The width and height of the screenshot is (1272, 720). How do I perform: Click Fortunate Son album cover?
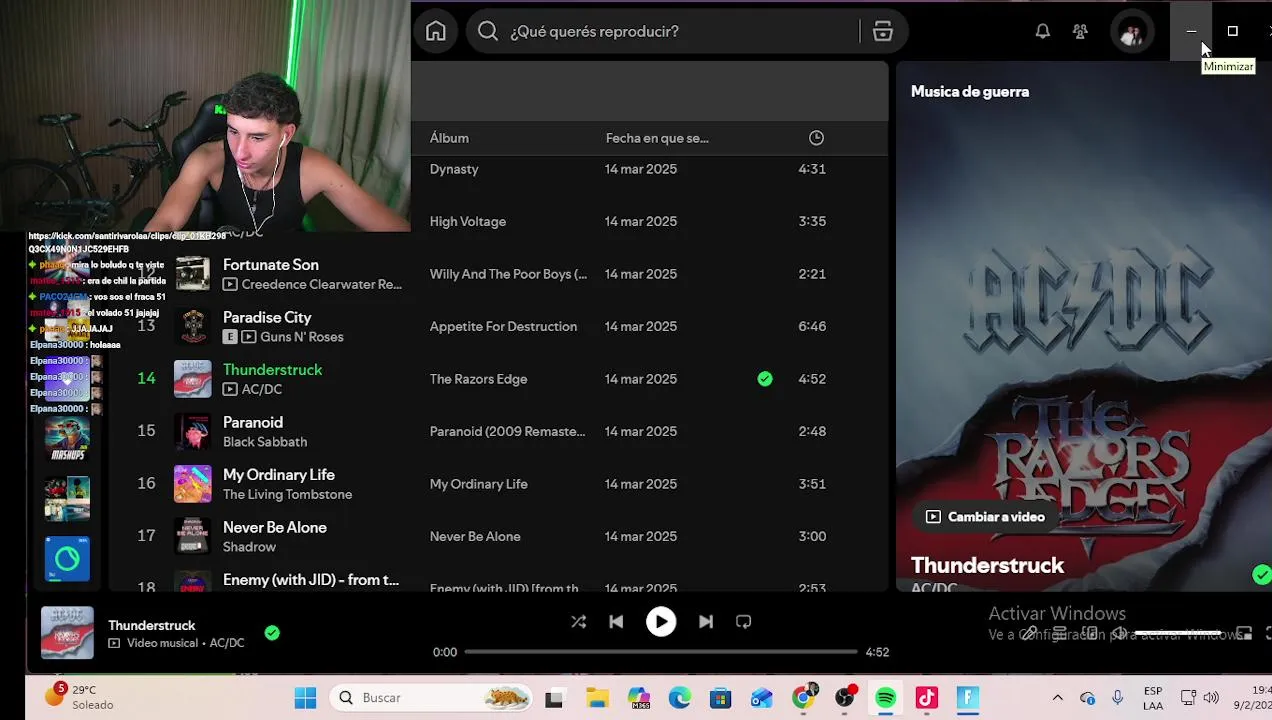pos(192,274)
